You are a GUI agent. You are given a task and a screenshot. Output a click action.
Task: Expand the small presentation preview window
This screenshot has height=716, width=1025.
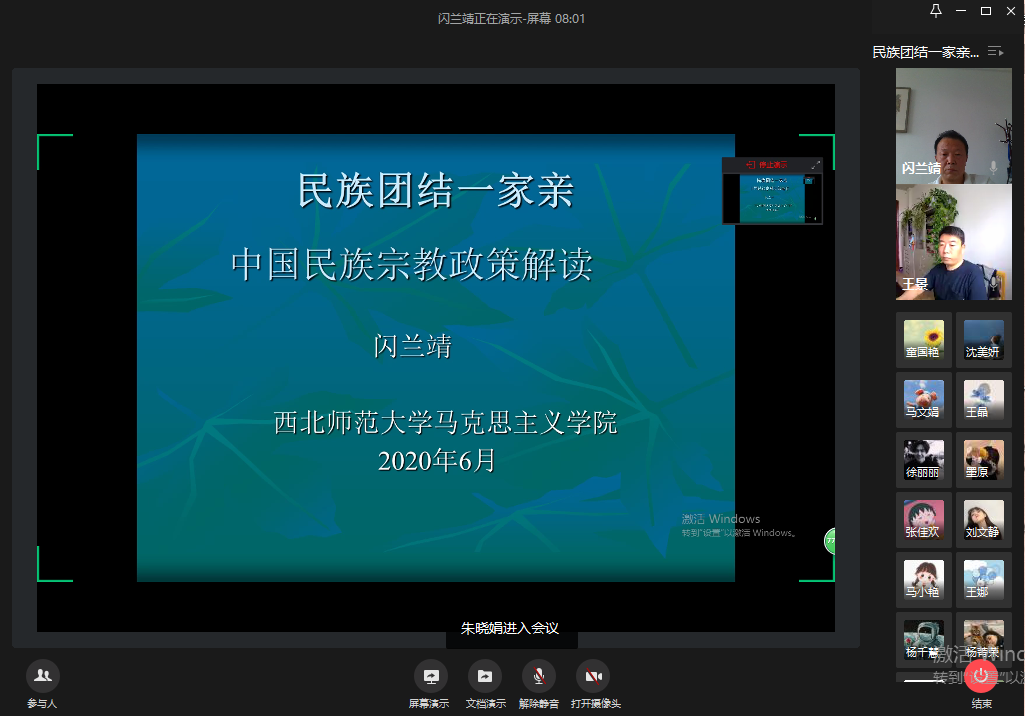click(x=815, y=165)
